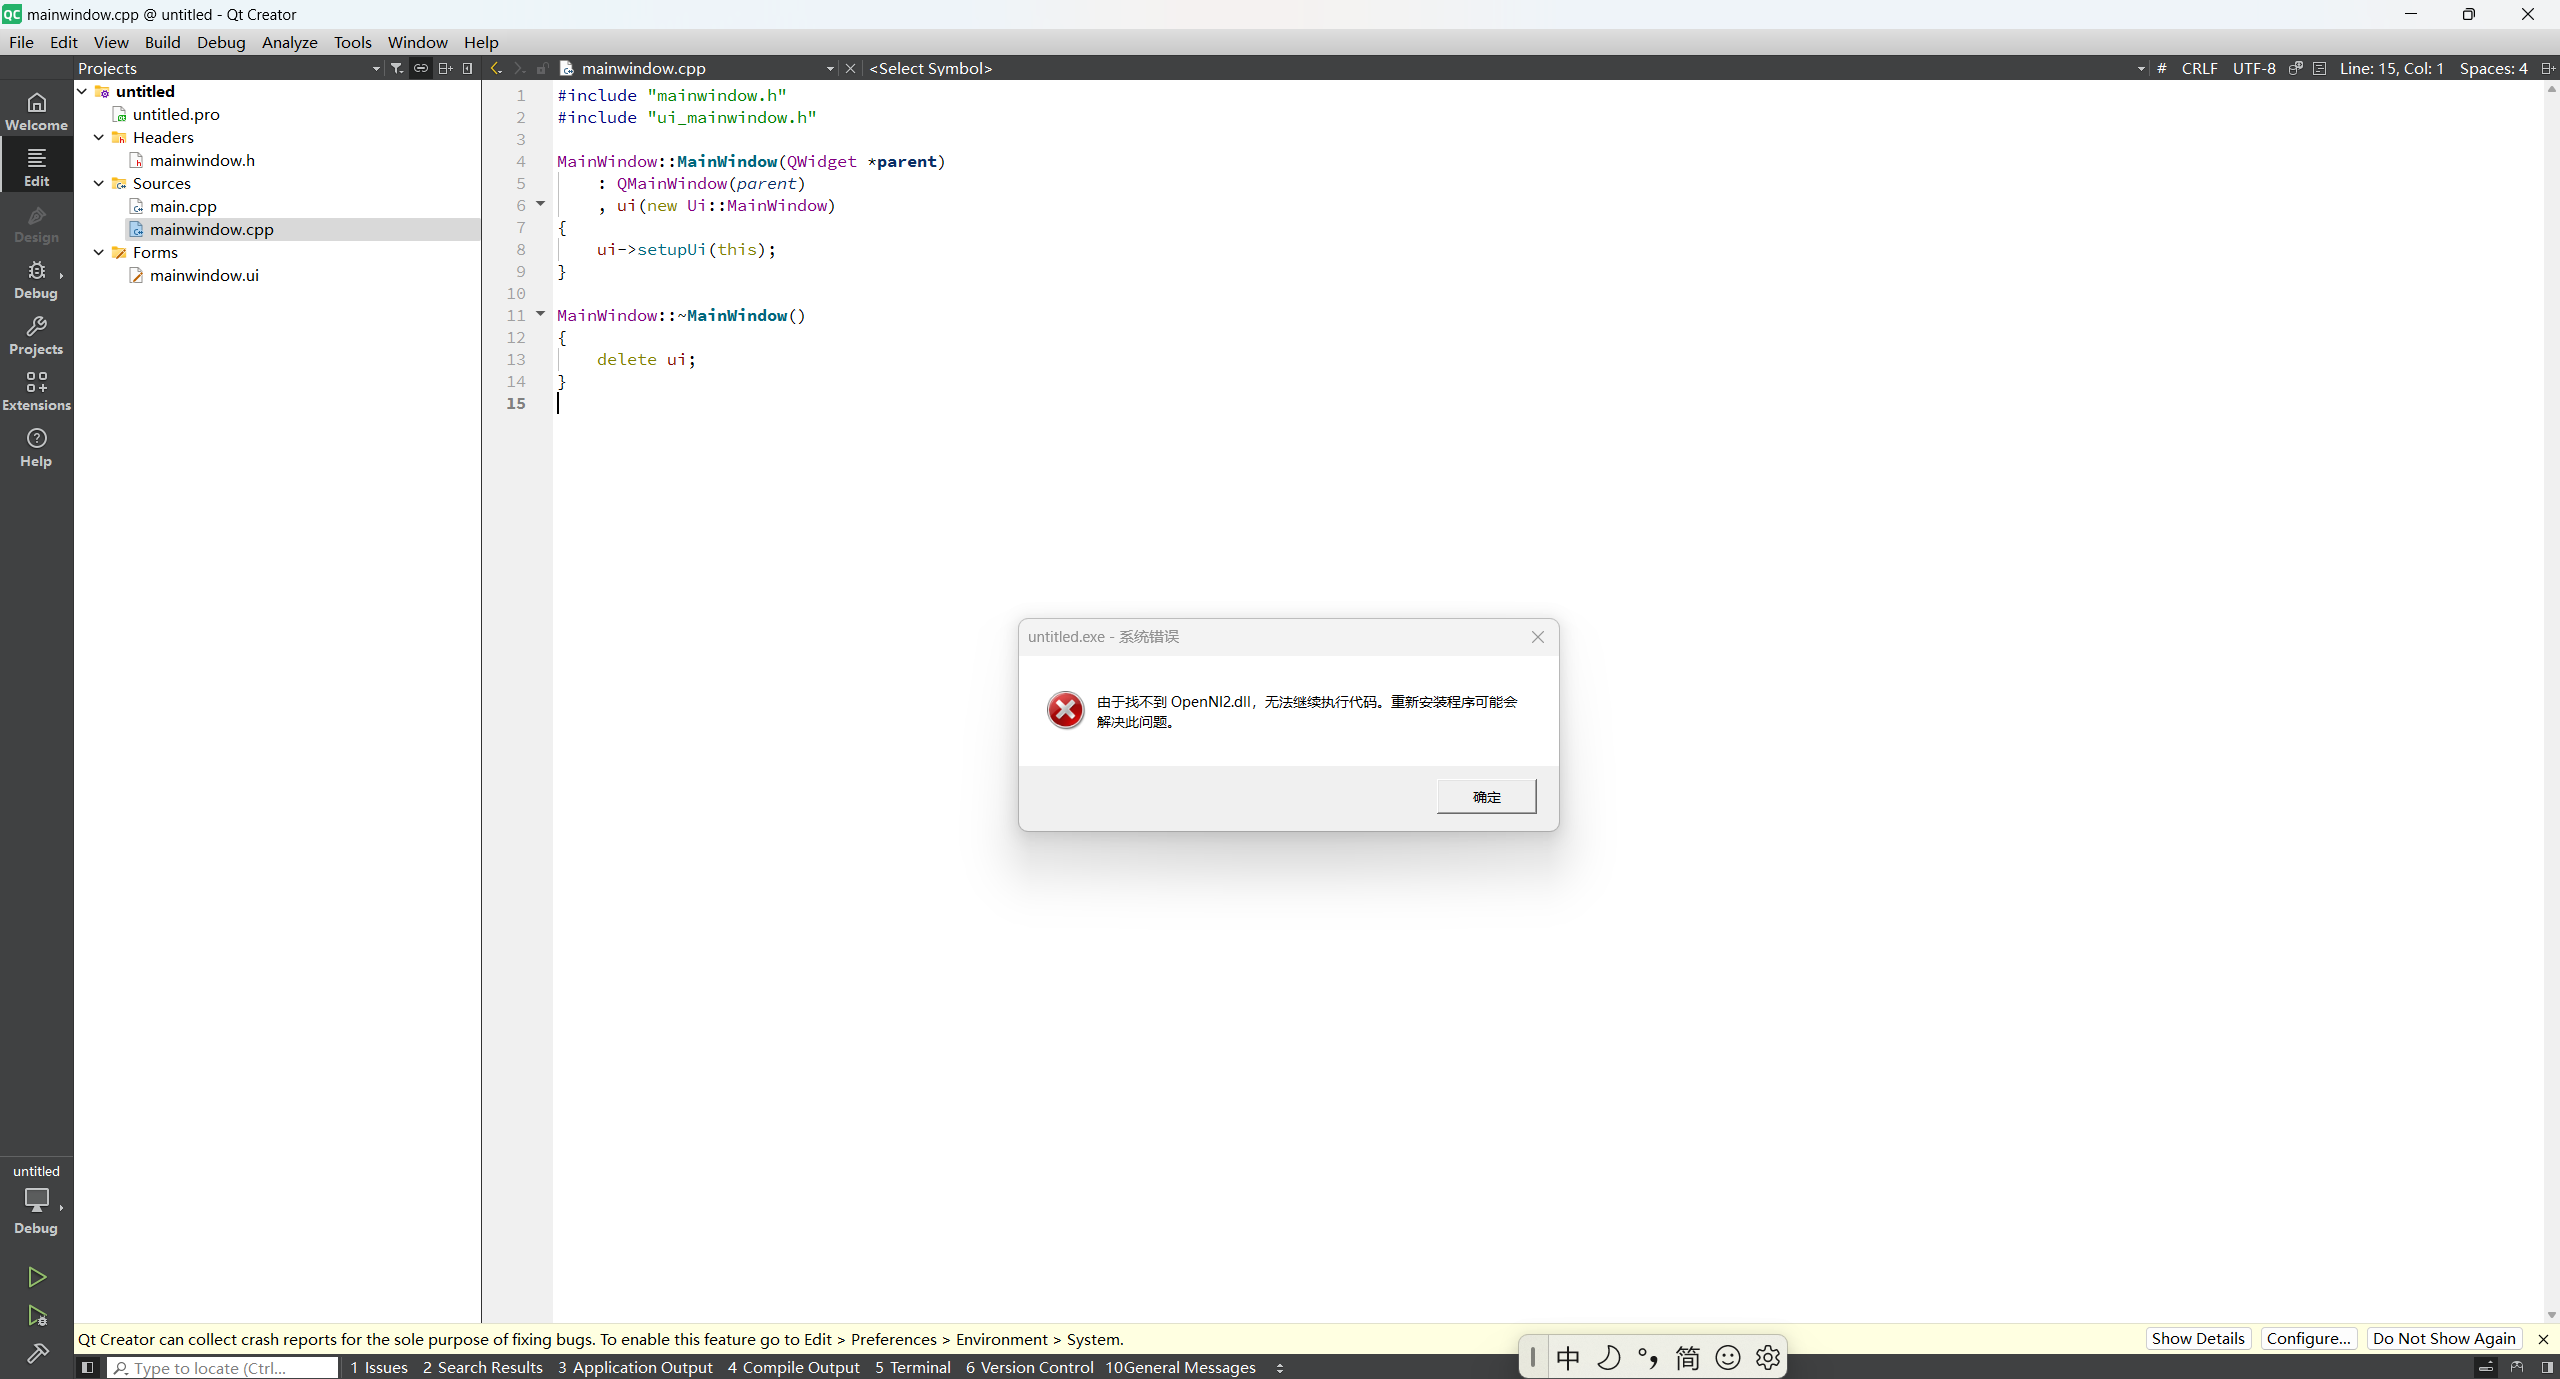
Task: Collapse the code fold at line 6
Action: pos(540,203)
